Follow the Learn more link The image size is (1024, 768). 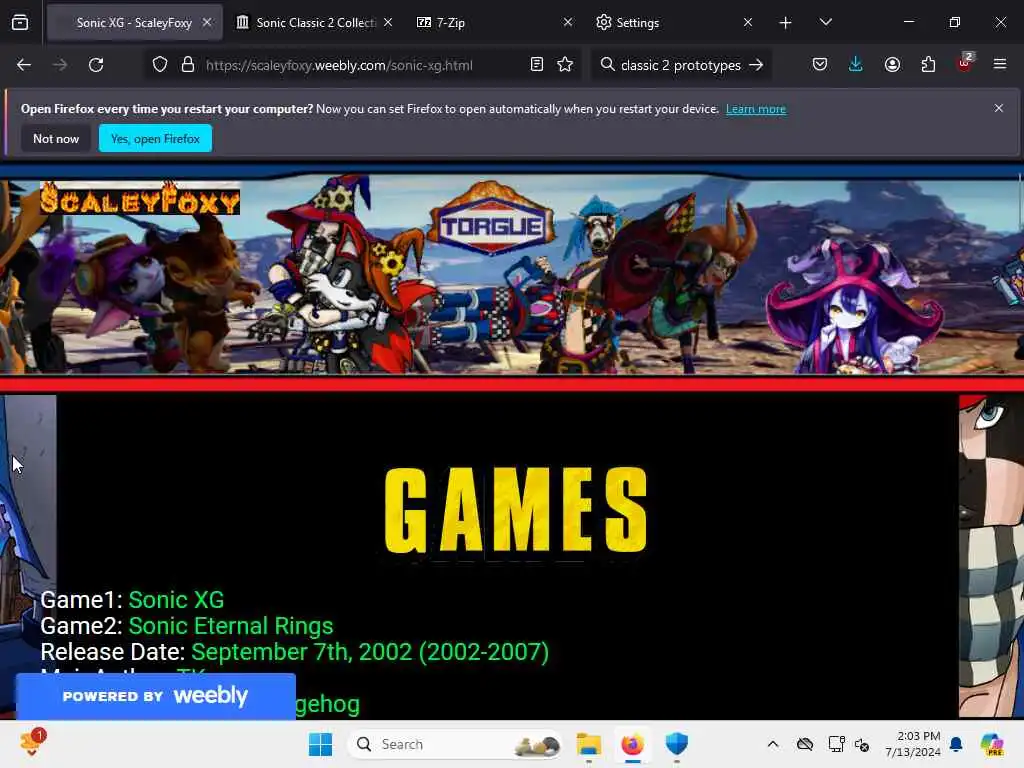756,109
